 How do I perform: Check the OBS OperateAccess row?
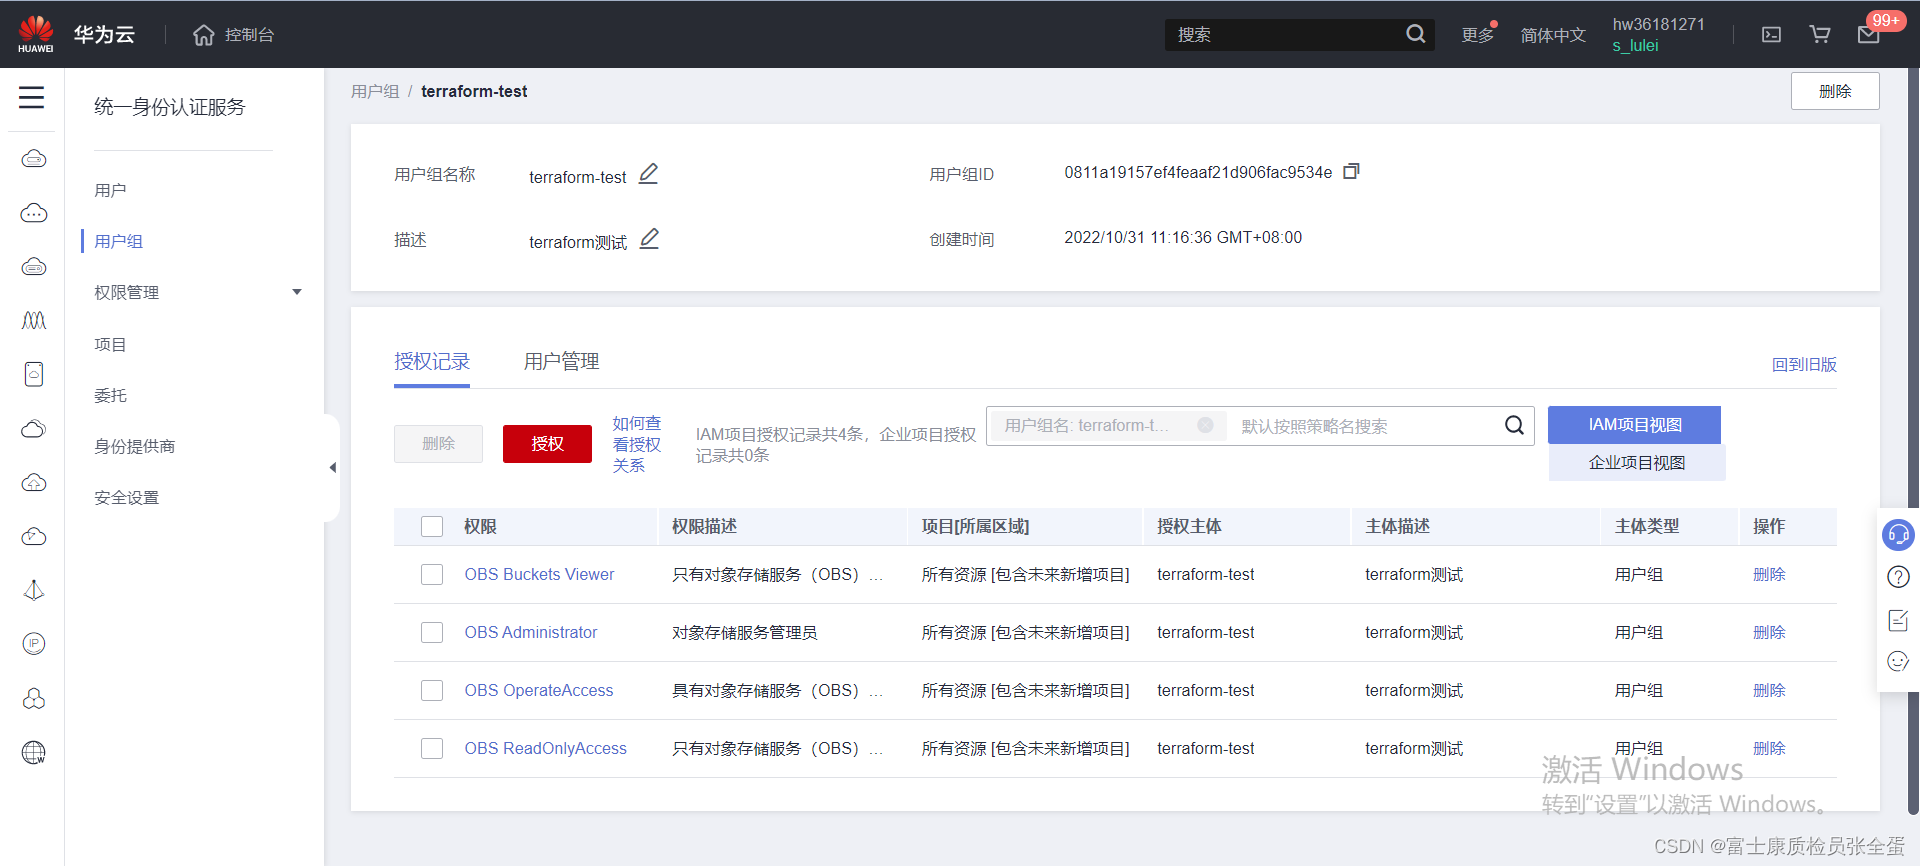pos(432,690)
